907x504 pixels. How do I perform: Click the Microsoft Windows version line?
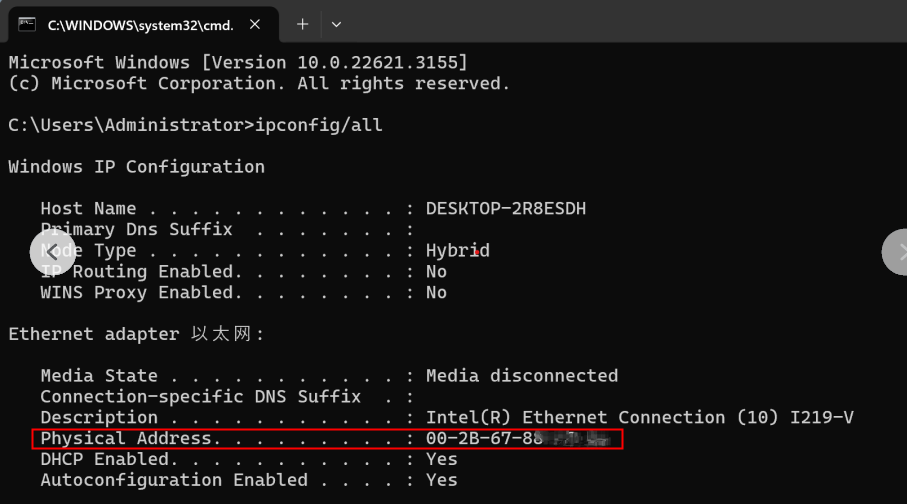point(238,62)
